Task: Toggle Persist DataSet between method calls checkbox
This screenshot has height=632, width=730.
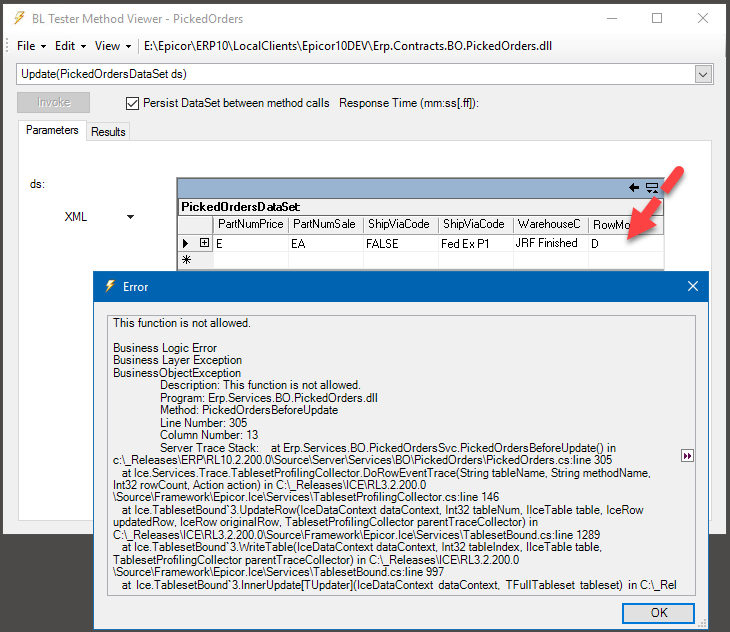Action: (x=132, y=103)
